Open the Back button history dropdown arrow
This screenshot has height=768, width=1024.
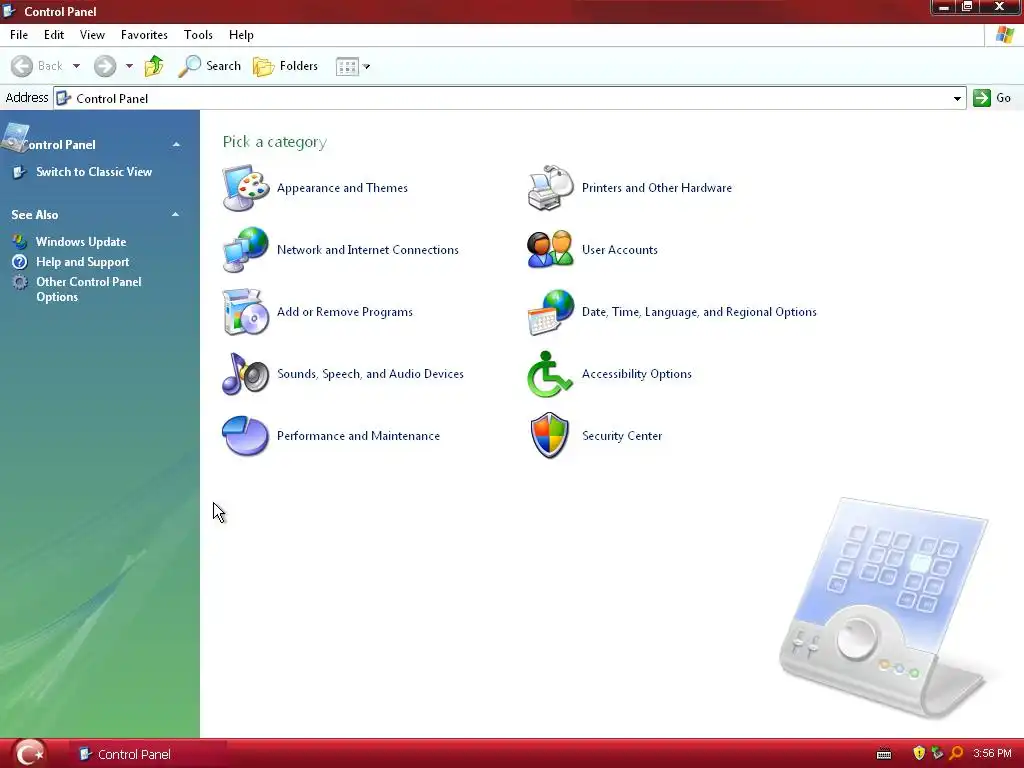[x=76, y=66]
